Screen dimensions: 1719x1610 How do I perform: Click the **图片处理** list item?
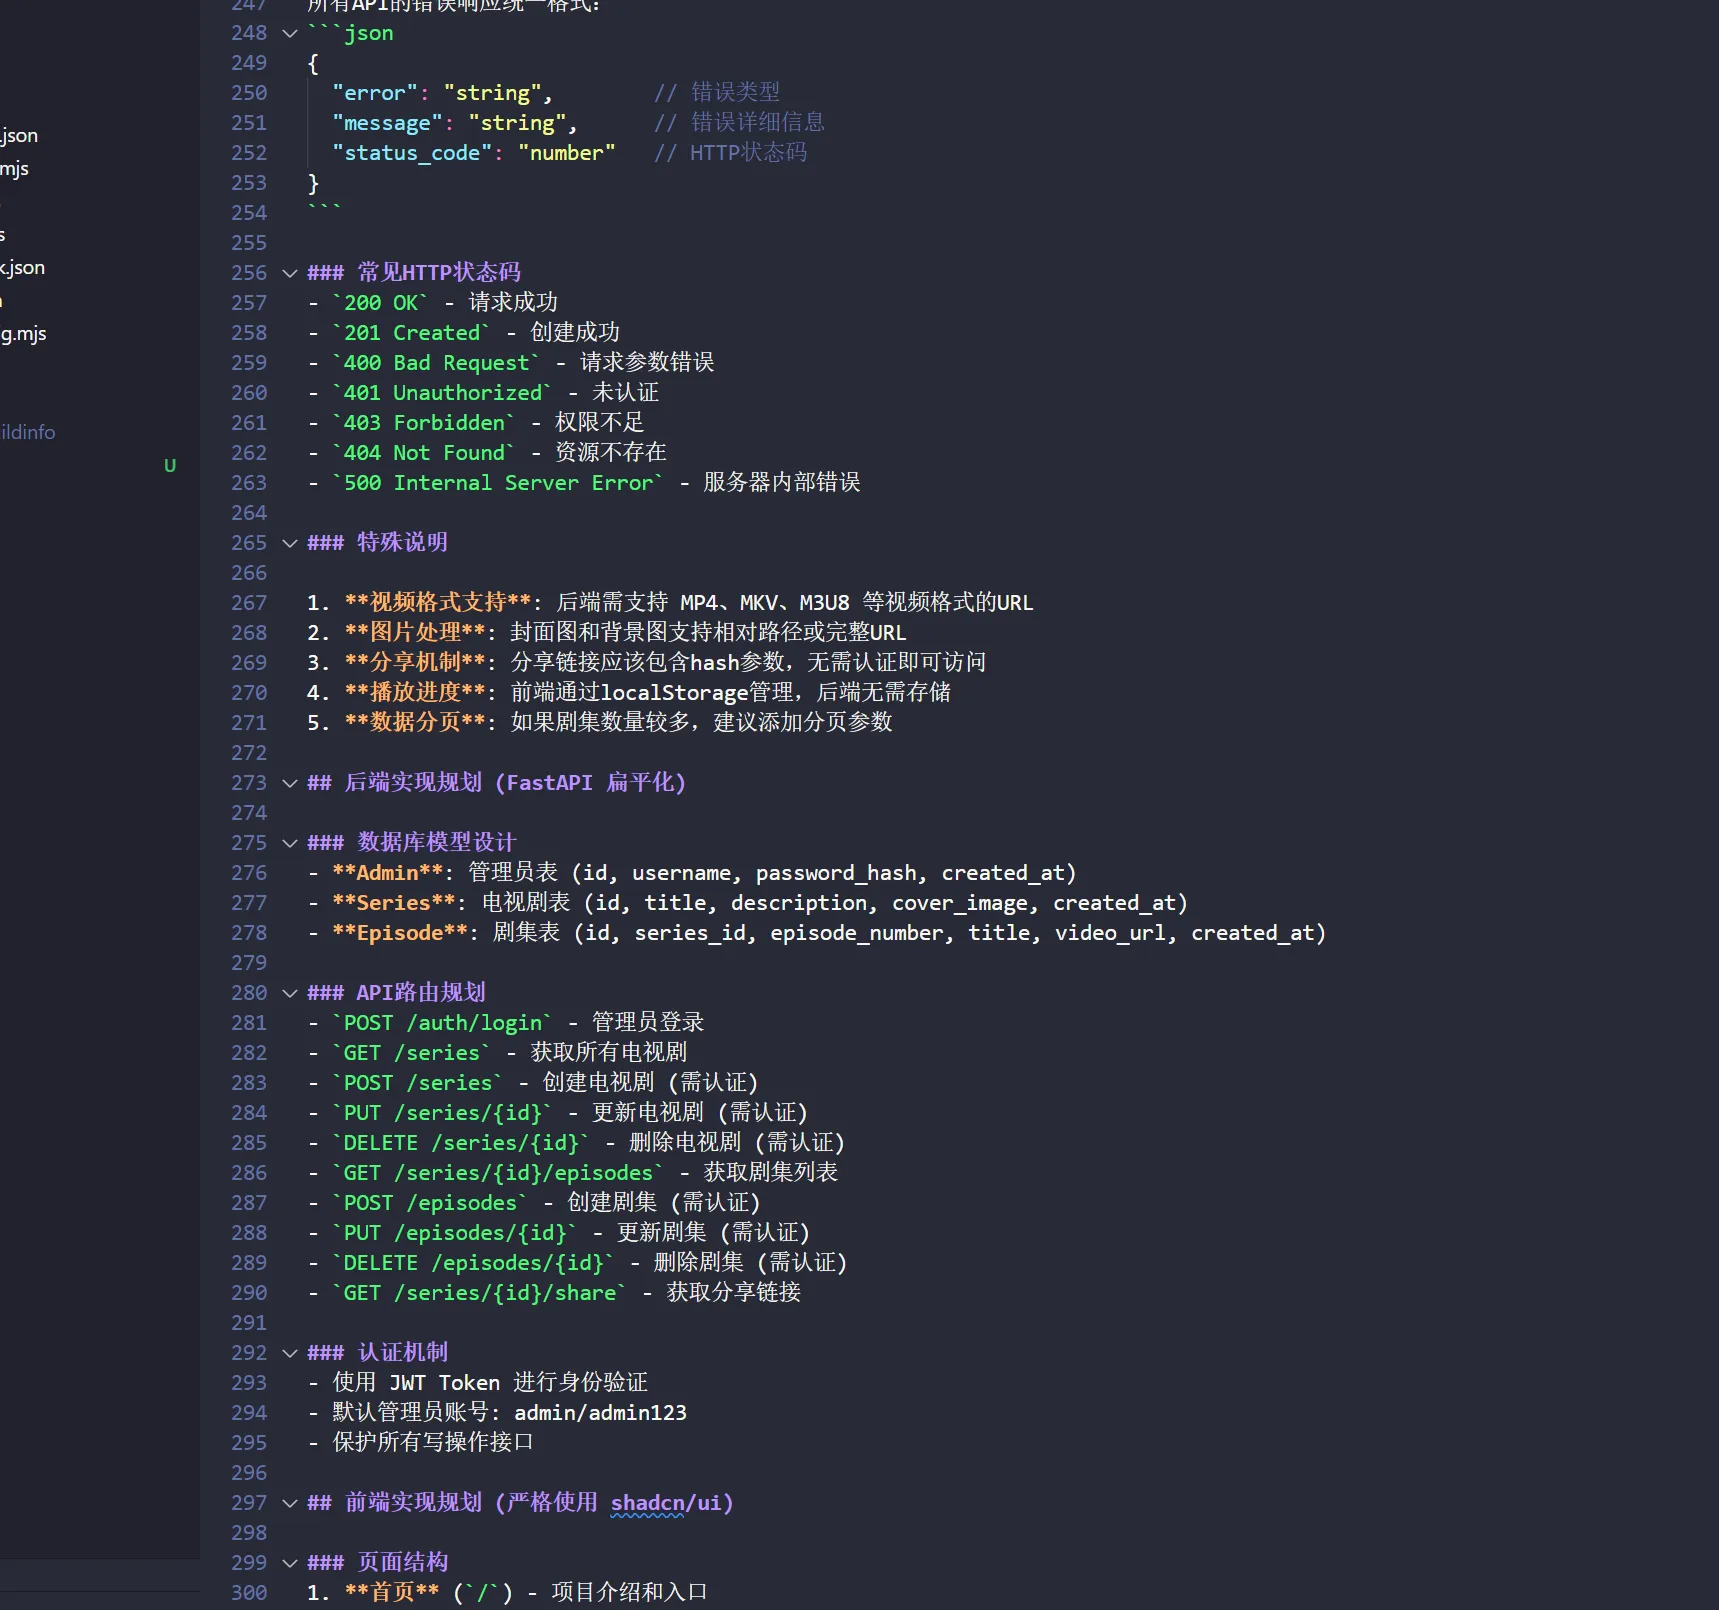(606, 633)
